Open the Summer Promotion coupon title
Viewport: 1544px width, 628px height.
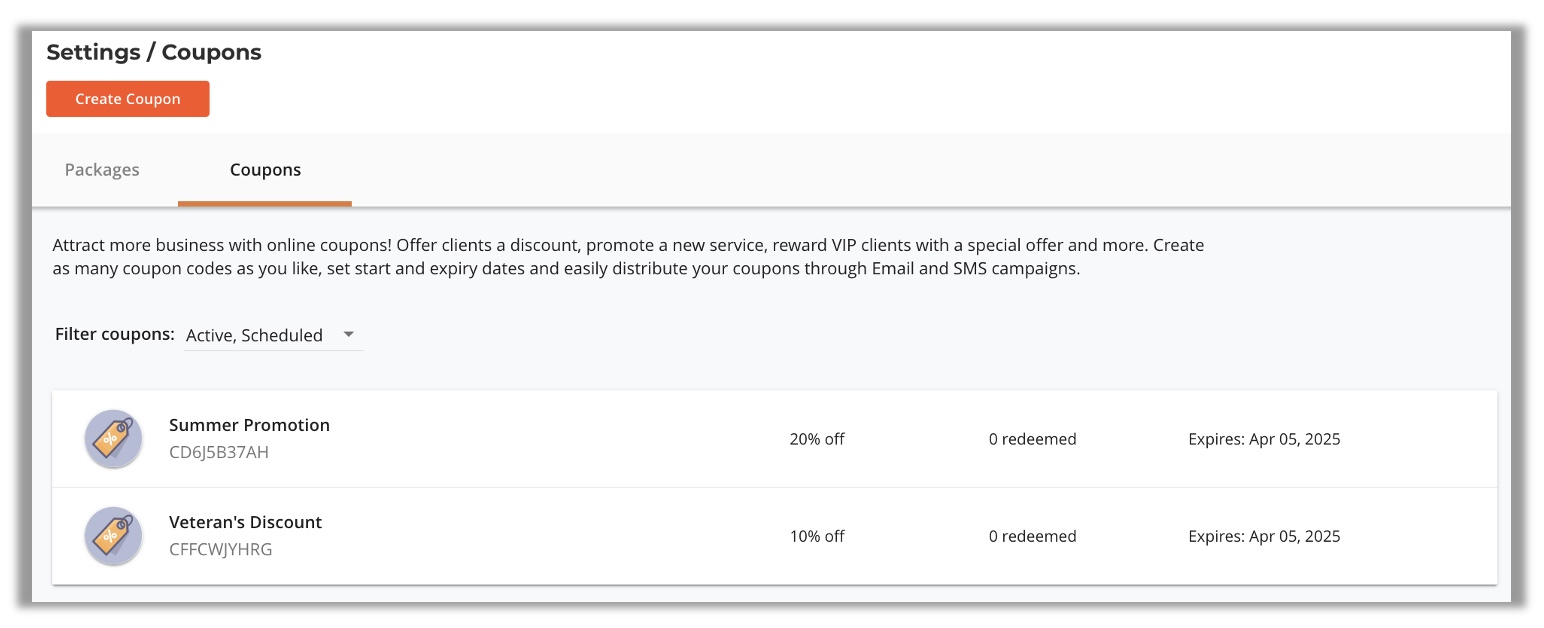point(249,425)
